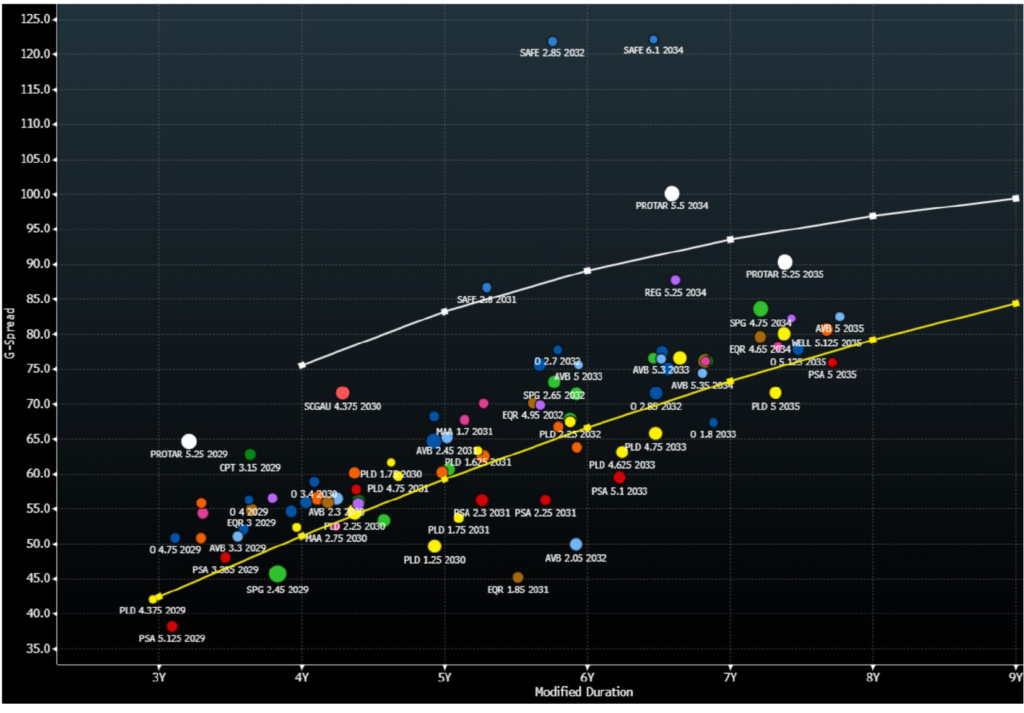Select the green CPT 3.15 2029 dot
The image size is (1024, 713).
[250, 455]
